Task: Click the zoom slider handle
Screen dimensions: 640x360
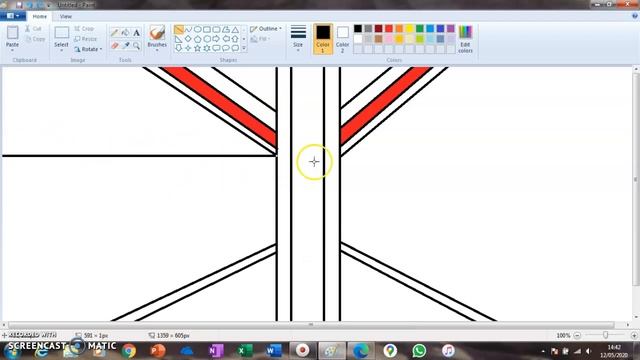Action: [606, 335]
